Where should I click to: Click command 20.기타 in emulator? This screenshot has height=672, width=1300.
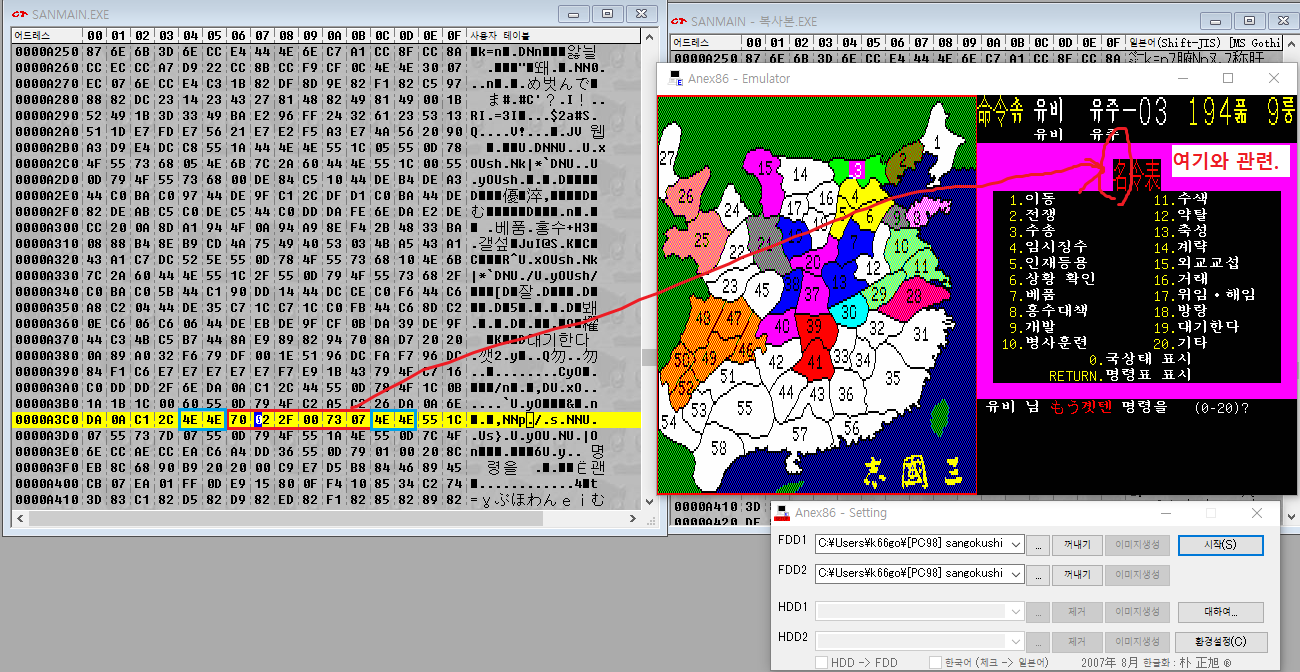coord(1180,342)
